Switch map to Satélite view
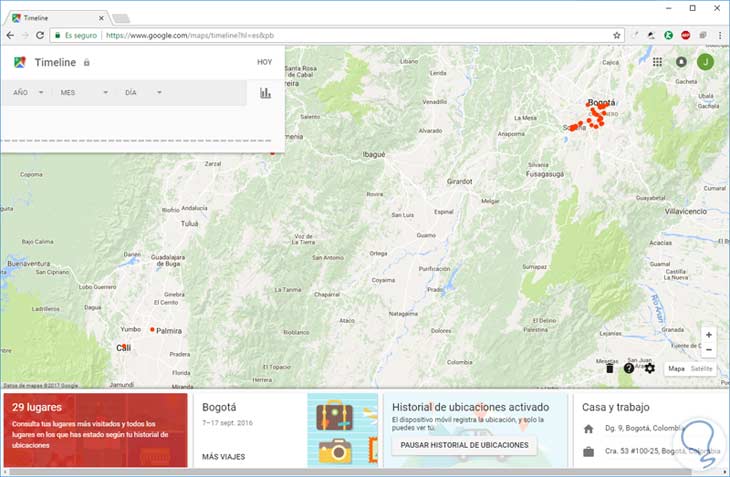The image size is (730, 477). click(702, 369)
